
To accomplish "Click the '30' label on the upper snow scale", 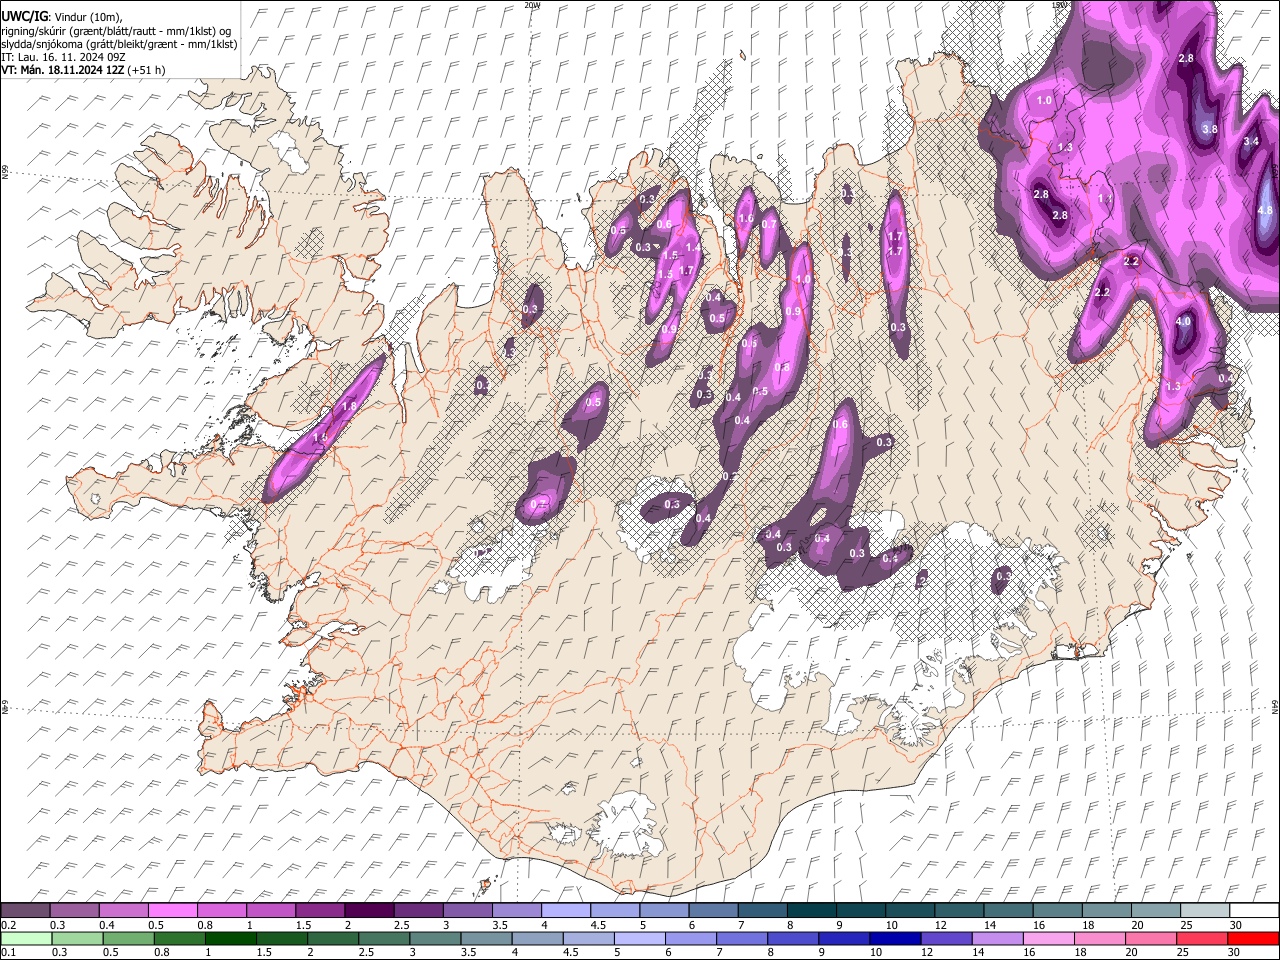I will tap(1235, 925).
